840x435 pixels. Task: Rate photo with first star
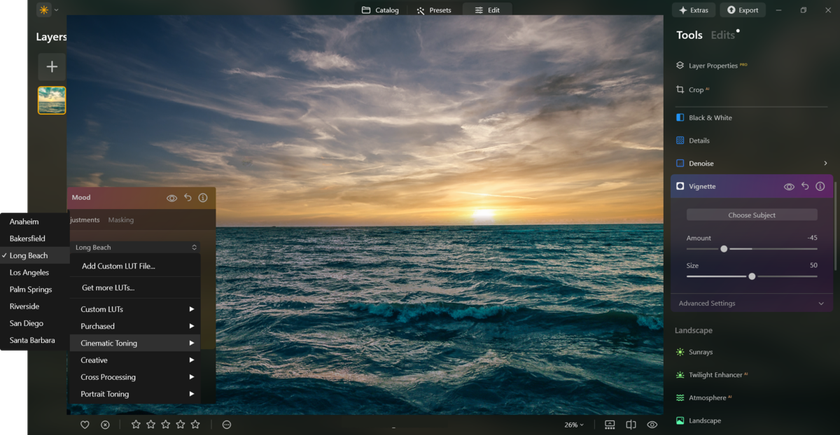pyautogui.click(x=136, y=424)
